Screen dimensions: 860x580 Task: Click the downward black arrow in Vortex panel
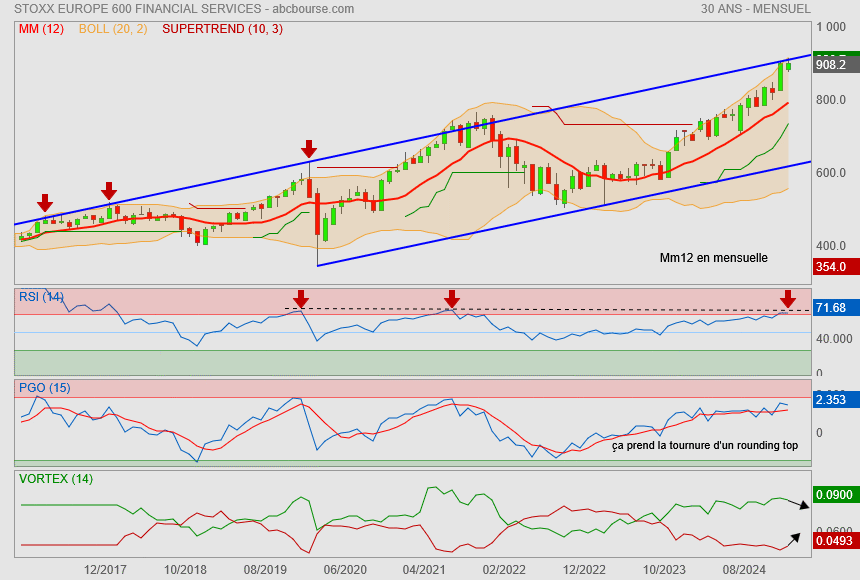798,504
